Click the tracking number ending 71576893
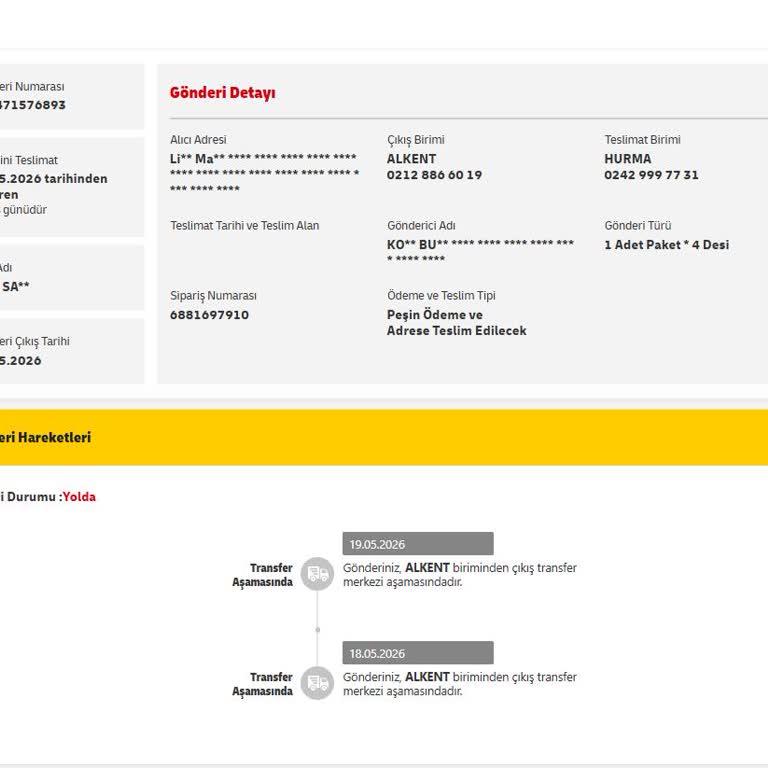768x768 pixels. point(32,105)
